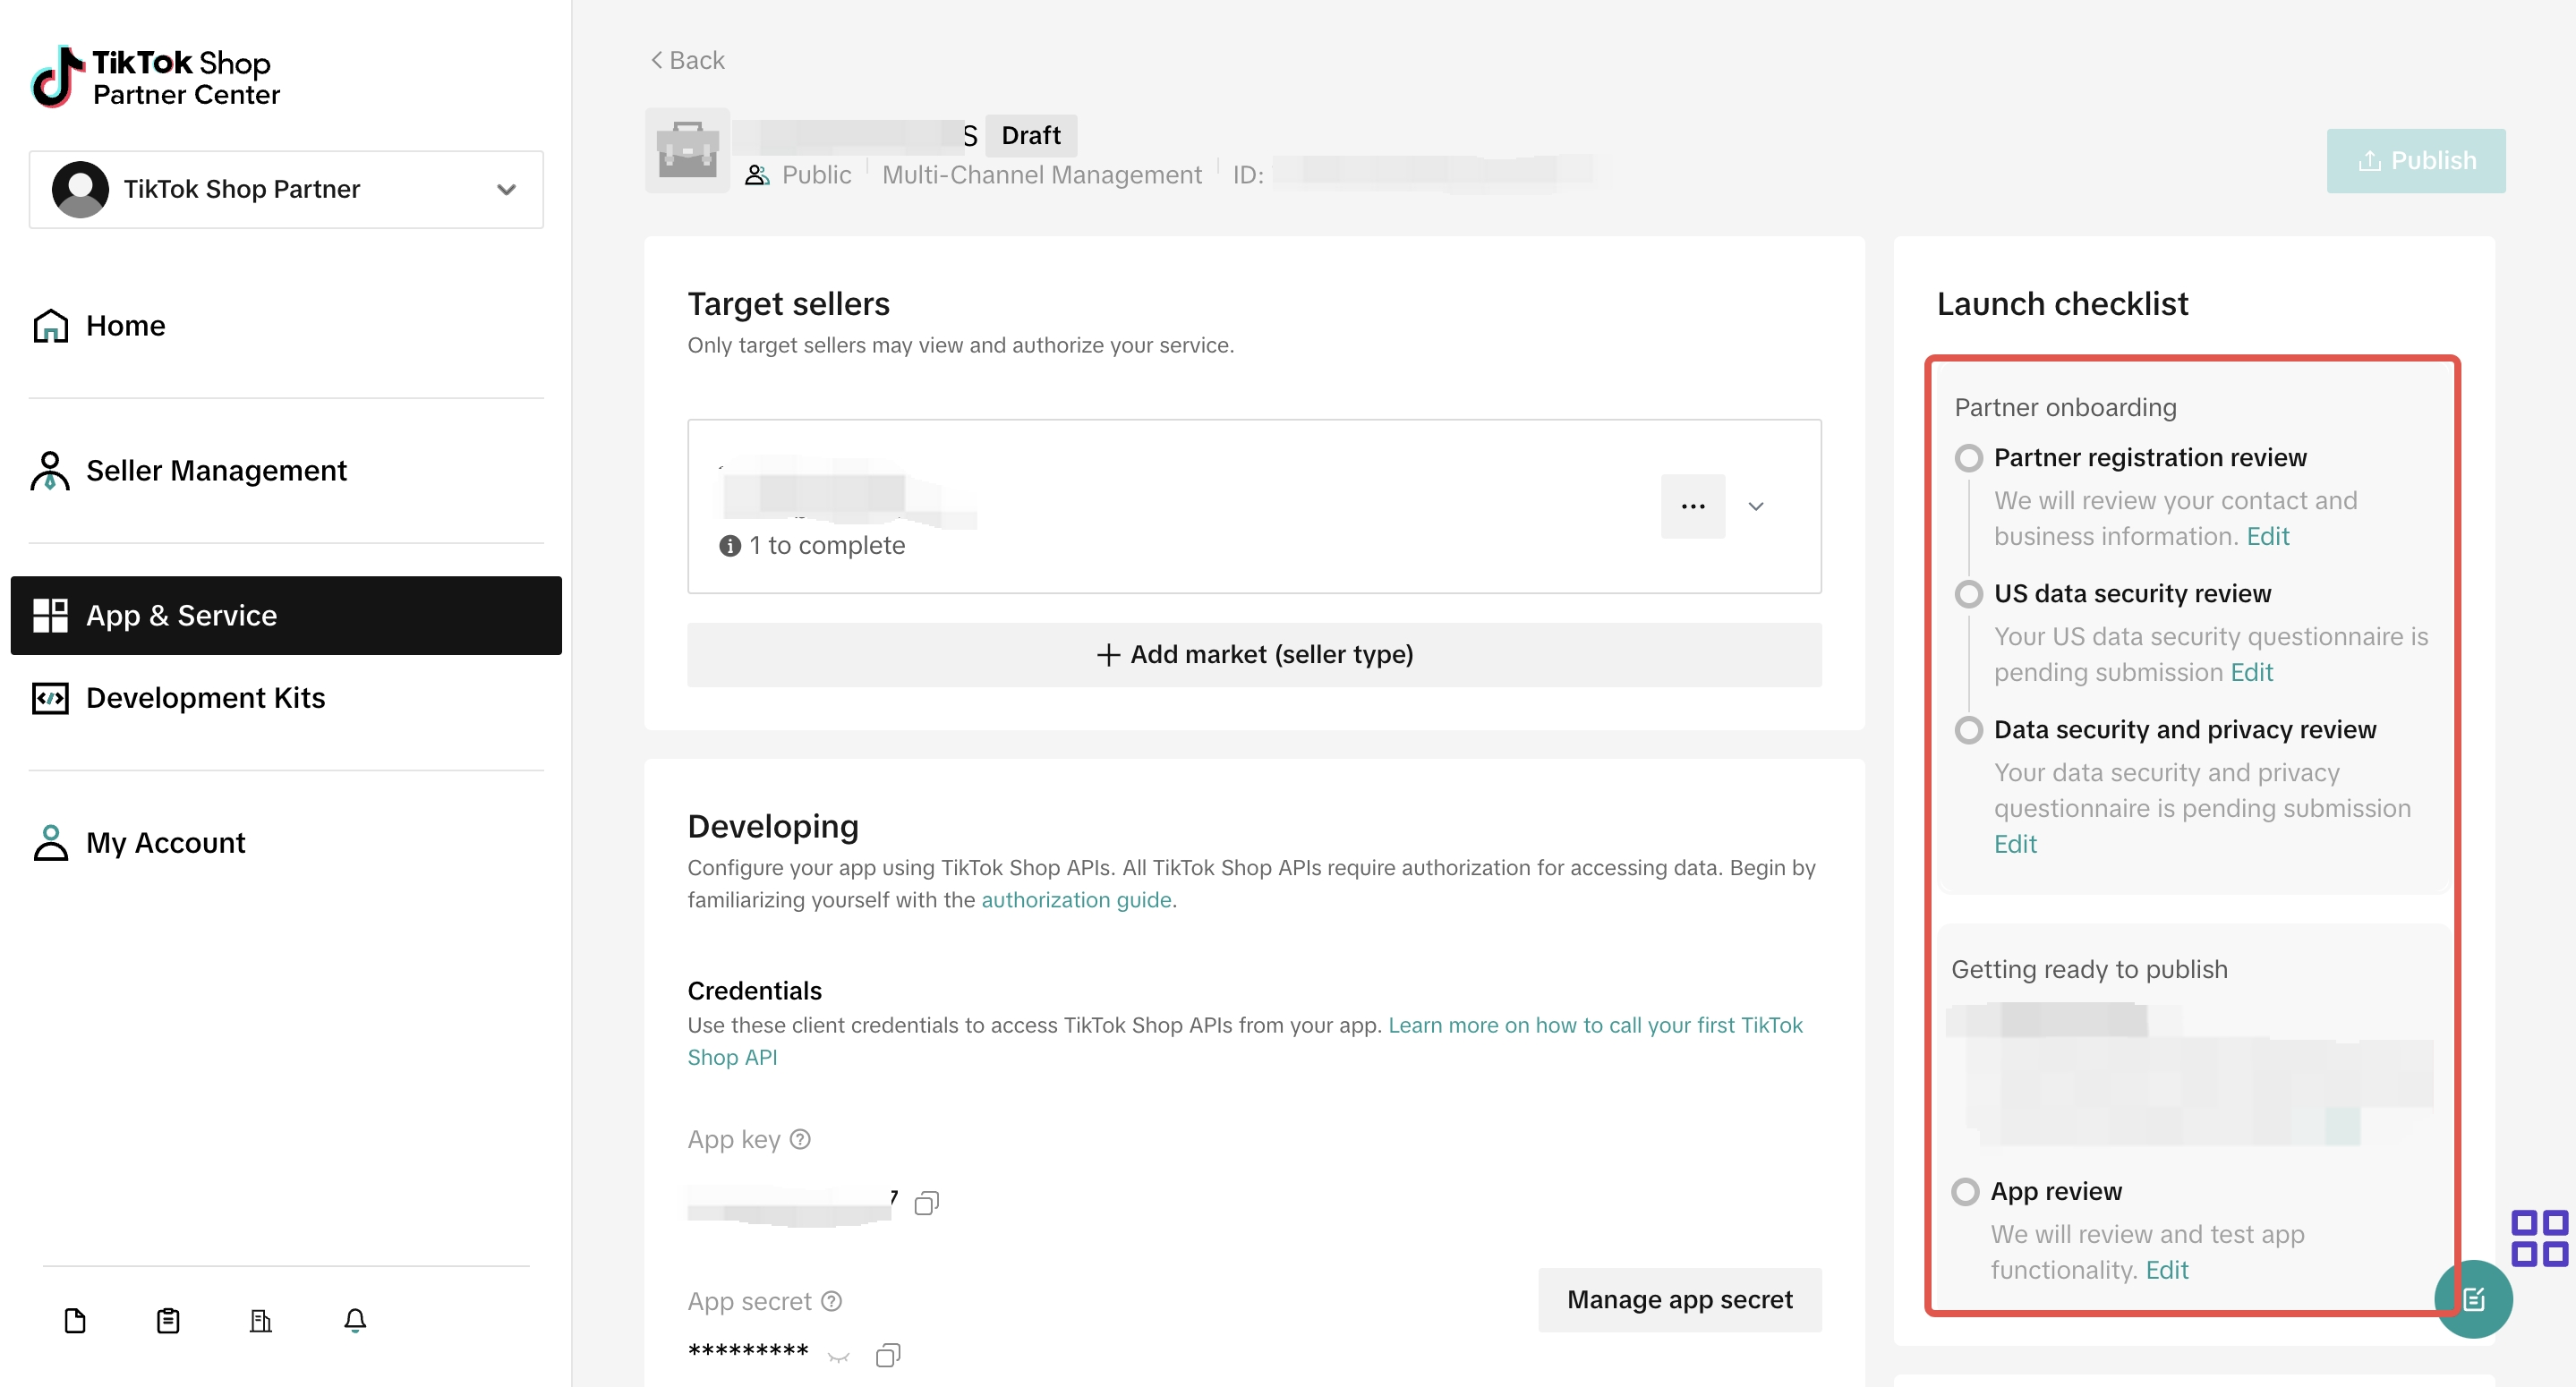Click the Development Kits code icon
The height and width of the screenshot is (1387, 2576).
50,697
